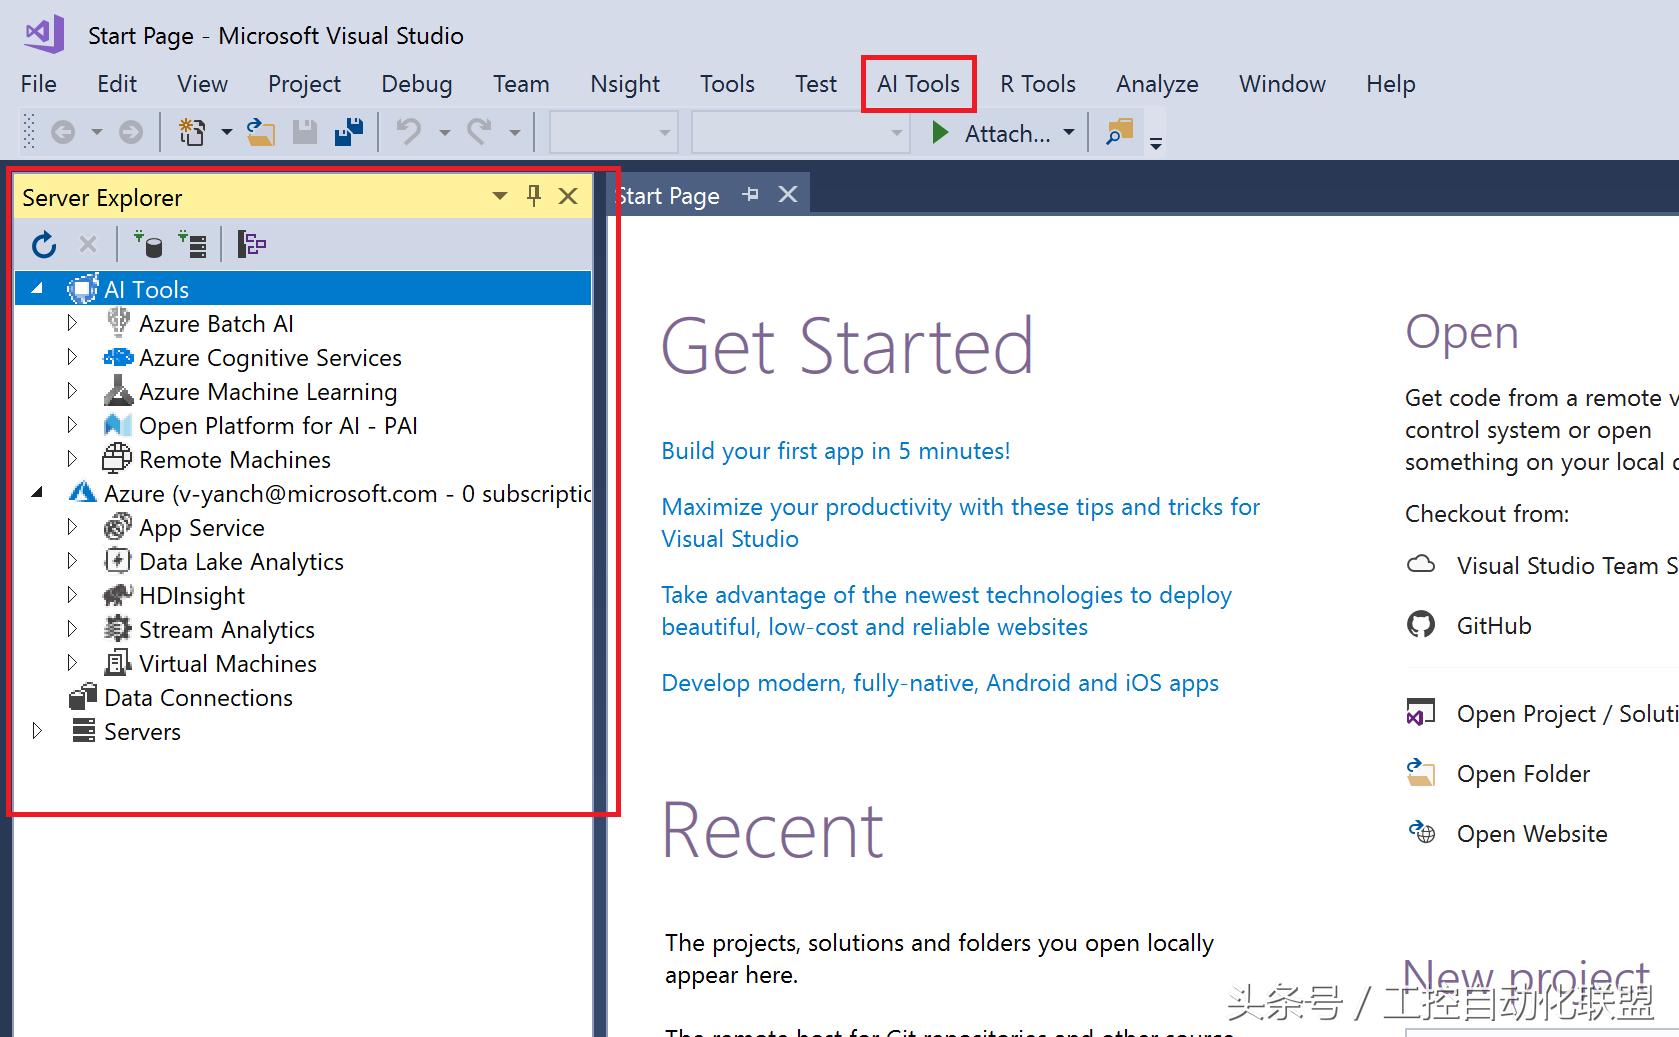Click the Open File folder icon

(261, 132)
